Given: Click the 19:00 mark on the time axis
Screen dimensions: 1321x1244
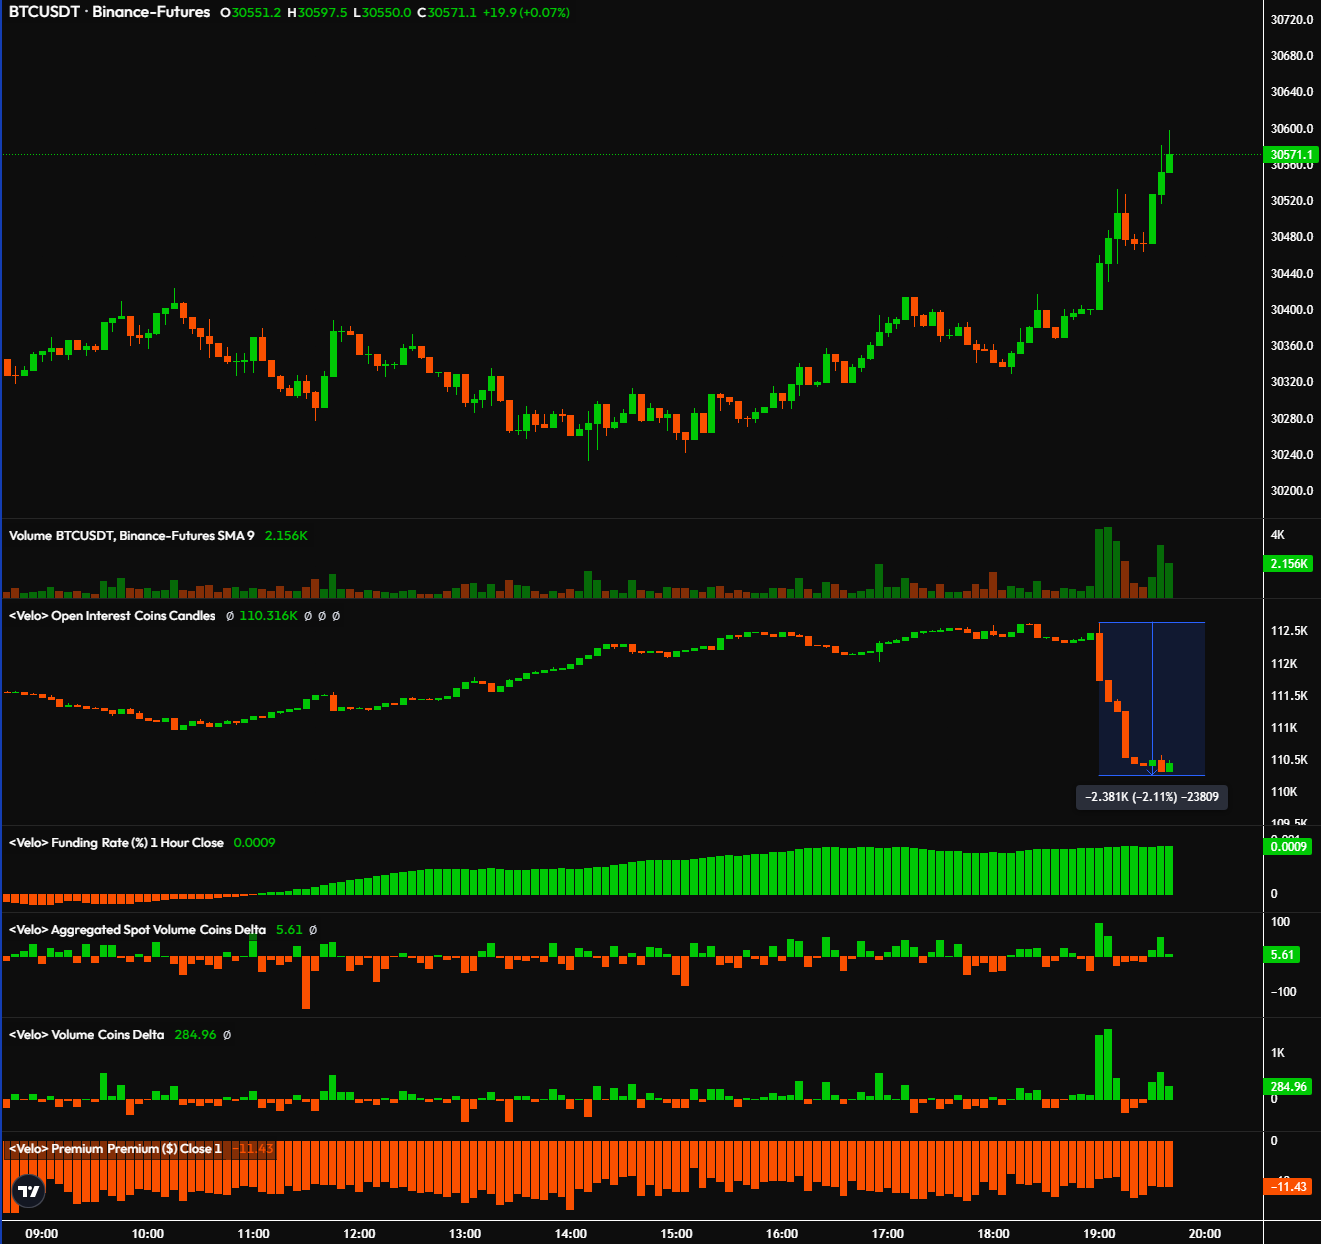Looking at the screenshot, I should [x=1100, y=1233].
